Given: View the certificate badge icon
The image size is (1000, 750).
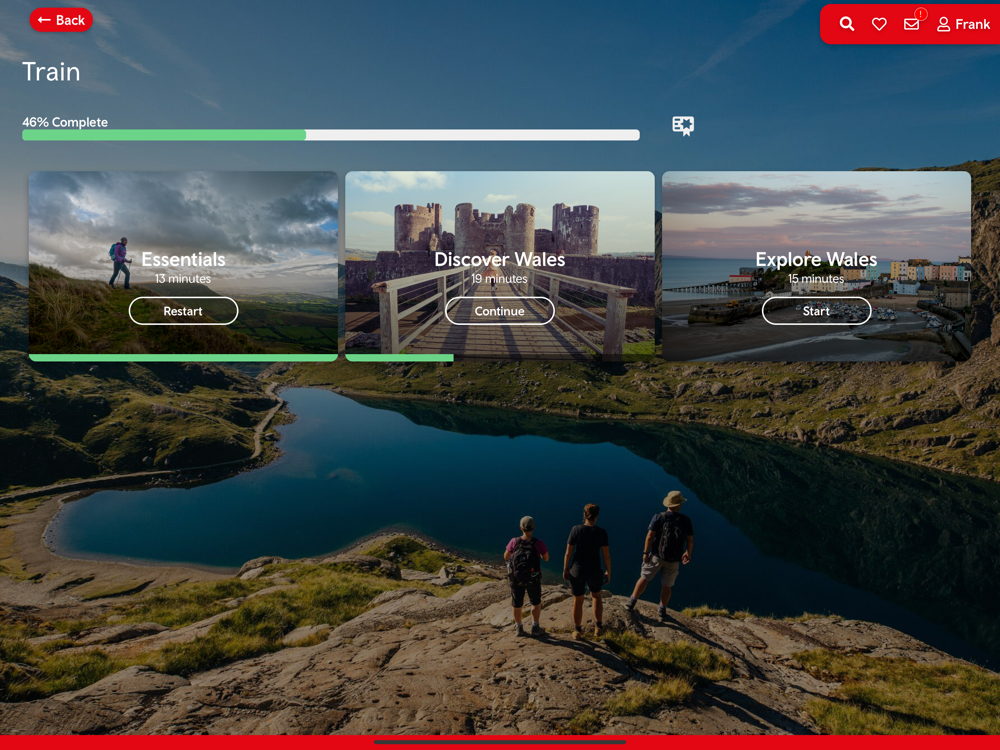Looking at the screenshot, I should pos(683,126).
